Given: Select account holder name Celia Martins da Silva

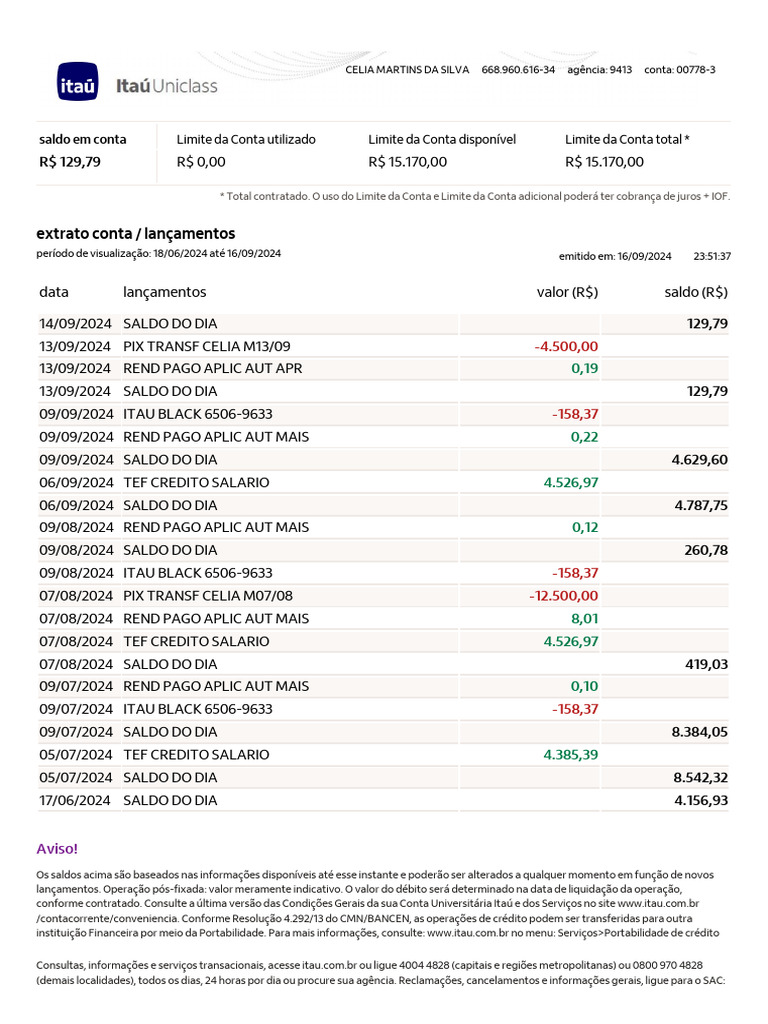Looking at the screenshot, I should [x=407, y=70].
